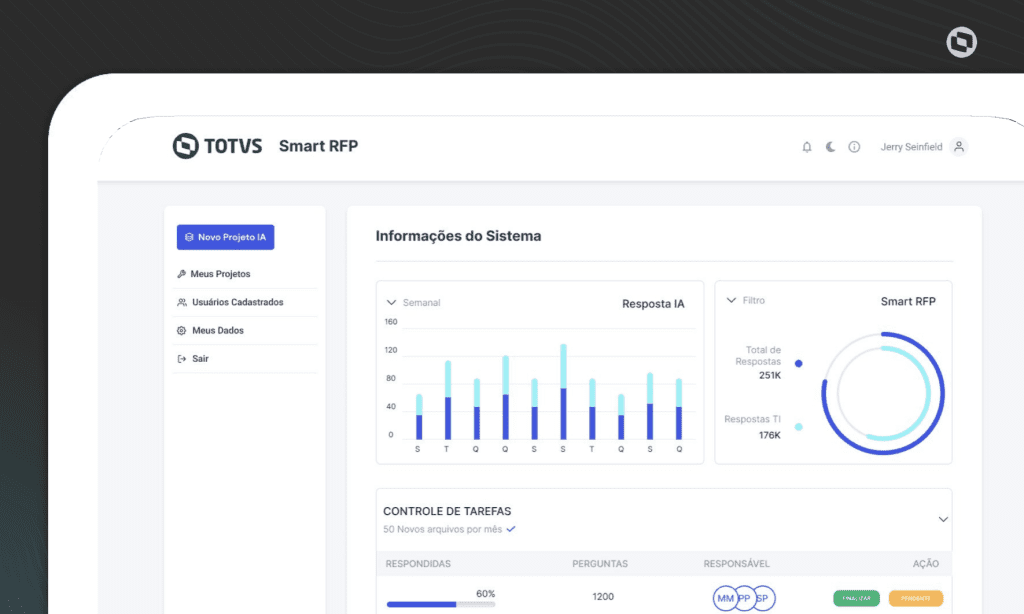Screen dimensions: 1024x614
Task: Click the 60% progress bar
Action: (x=441, y=604)
